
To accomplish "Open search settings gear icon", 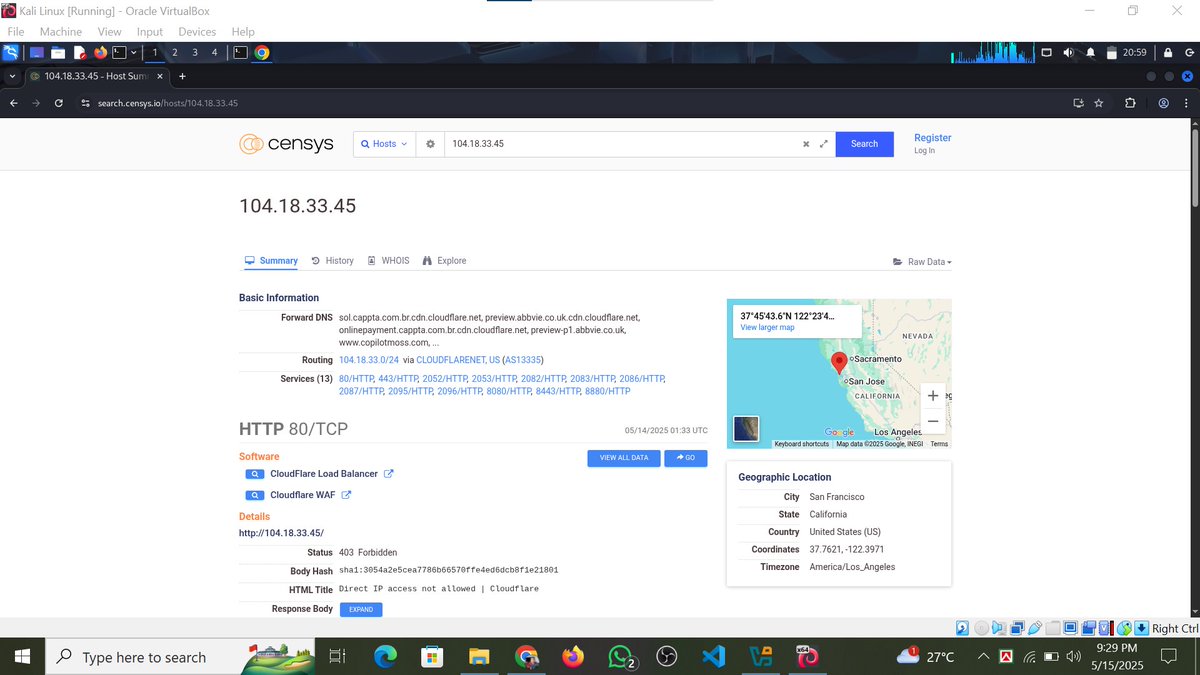I will 430,144.
